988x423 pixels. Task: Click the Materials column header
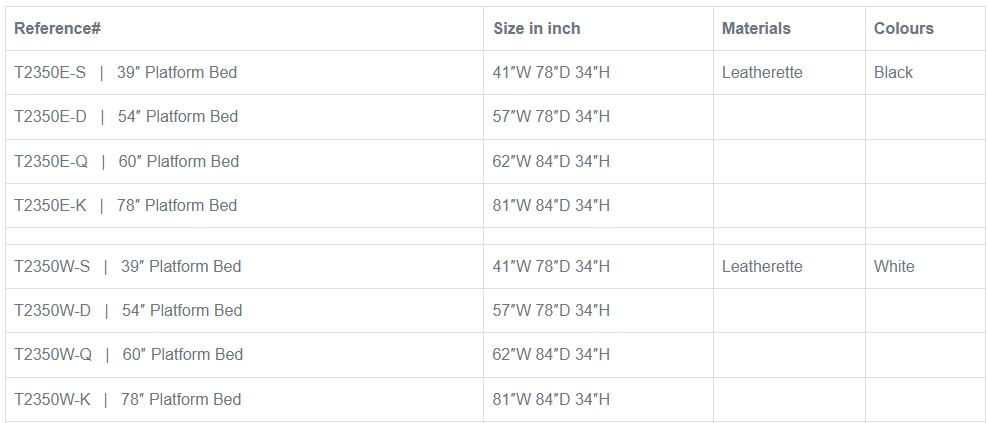click(x=756, y=28)
